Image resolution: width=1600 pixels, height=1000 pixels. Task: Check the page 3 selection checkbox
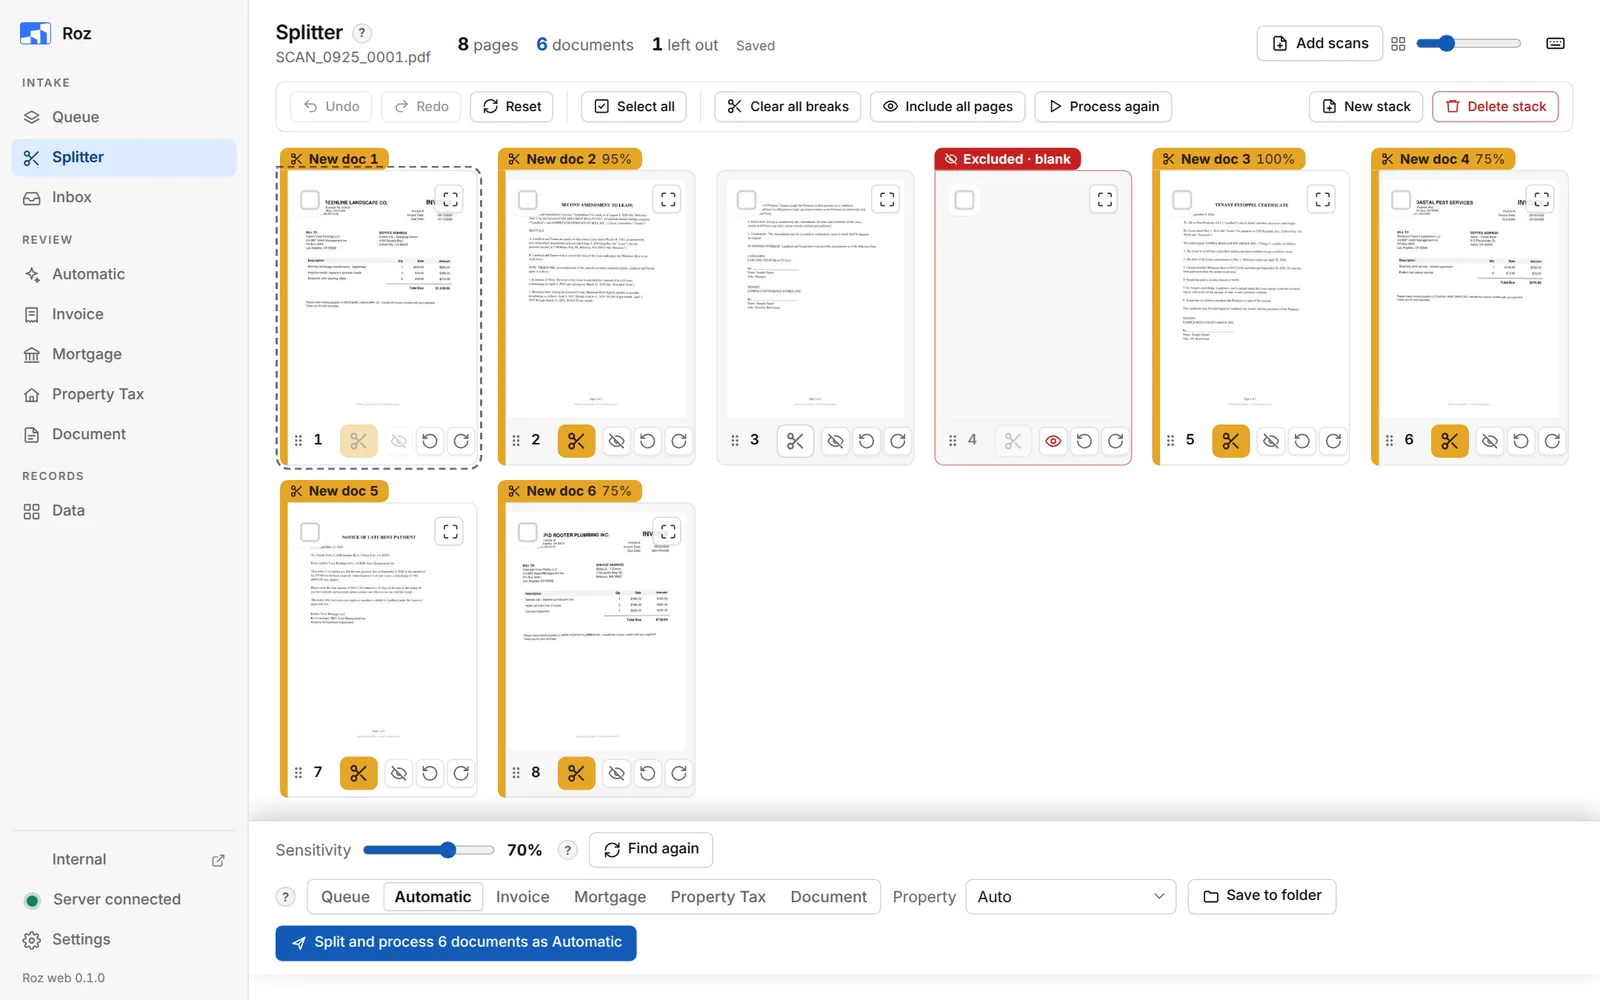tap(746, 200)
